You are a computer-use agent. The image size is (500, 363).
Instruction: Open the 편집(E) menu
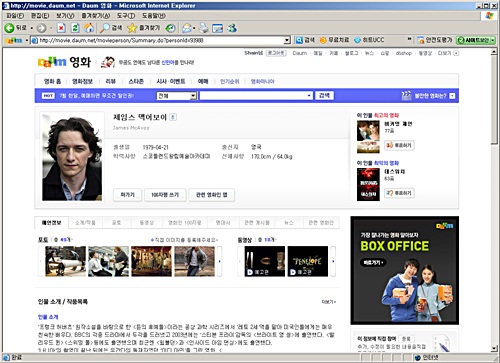[40, 16]
